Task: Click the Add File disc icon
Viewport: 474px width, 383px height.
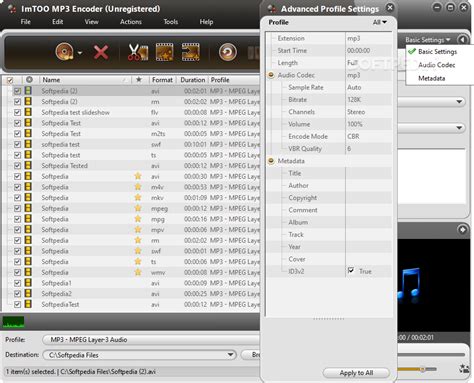Action: tap(65, 52)
